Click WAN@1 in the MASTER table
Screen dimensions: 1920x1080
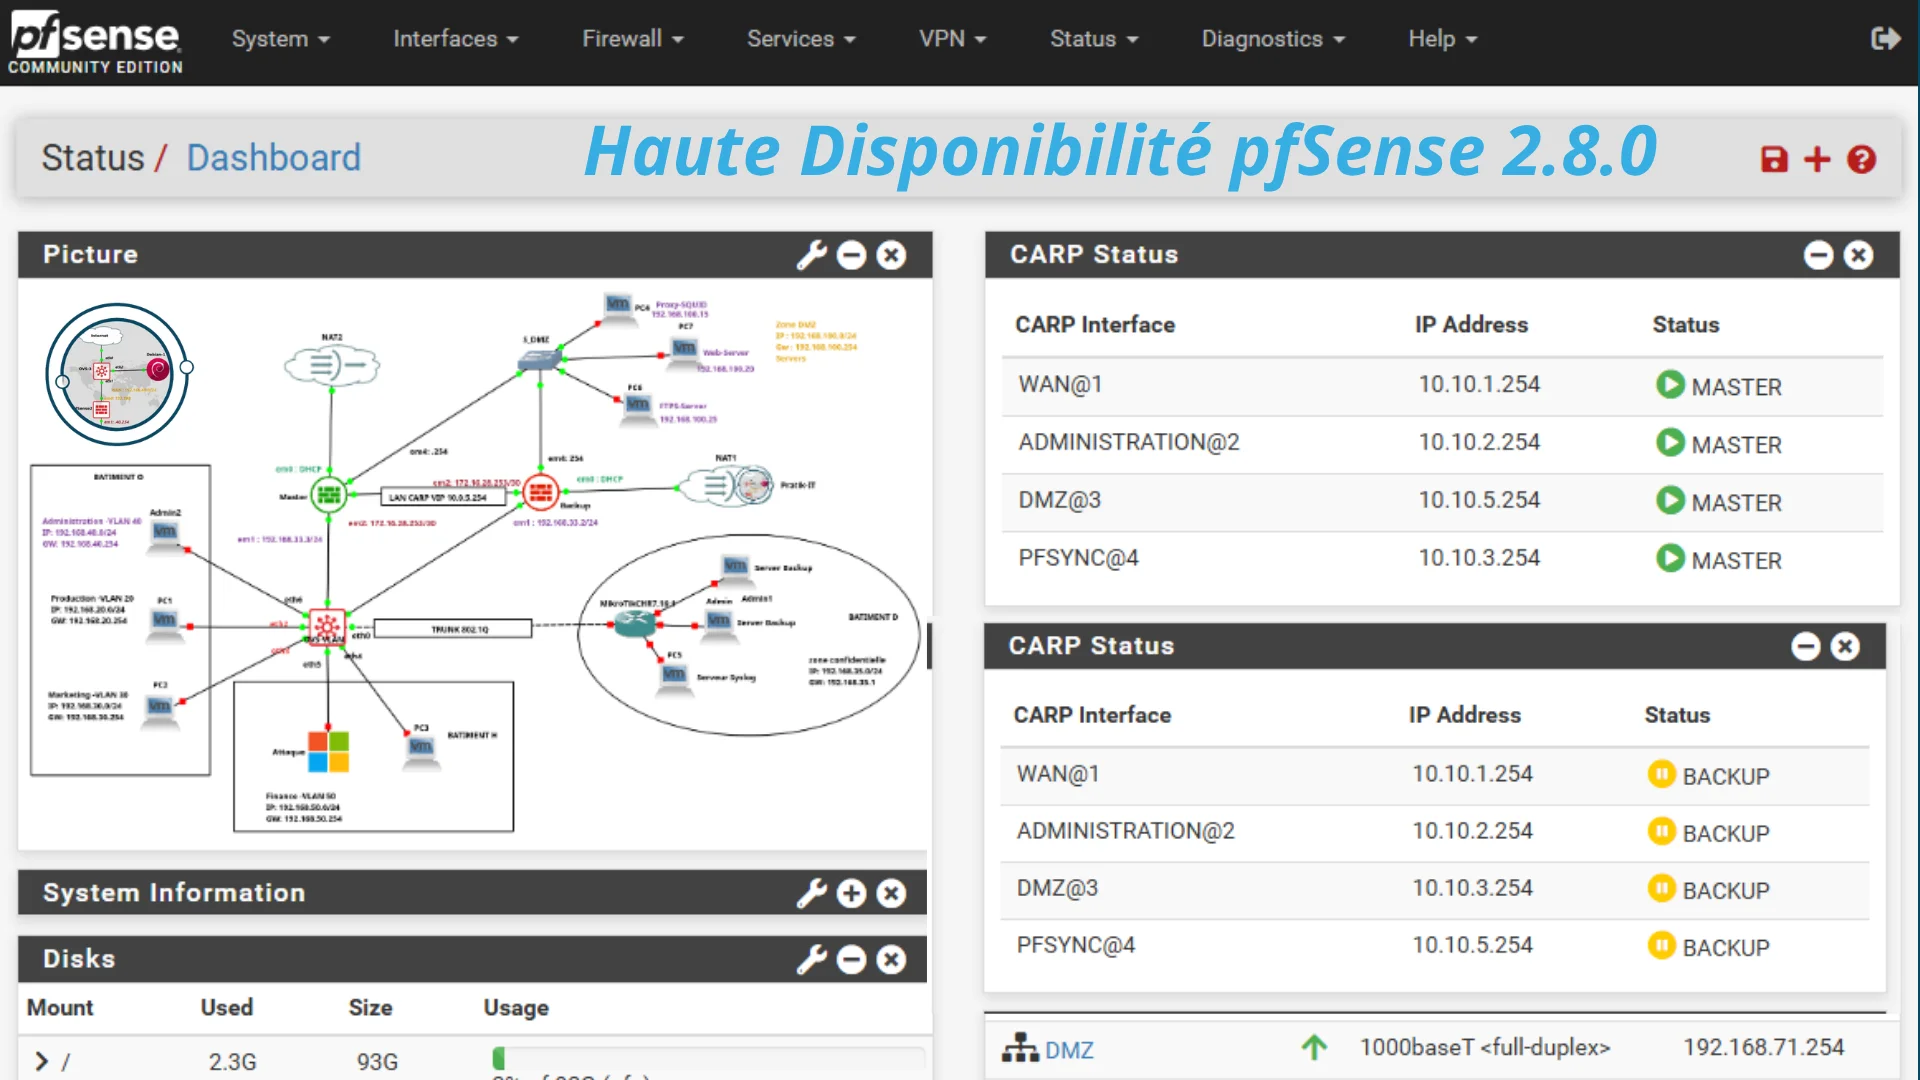click(x=1060, y=384)
